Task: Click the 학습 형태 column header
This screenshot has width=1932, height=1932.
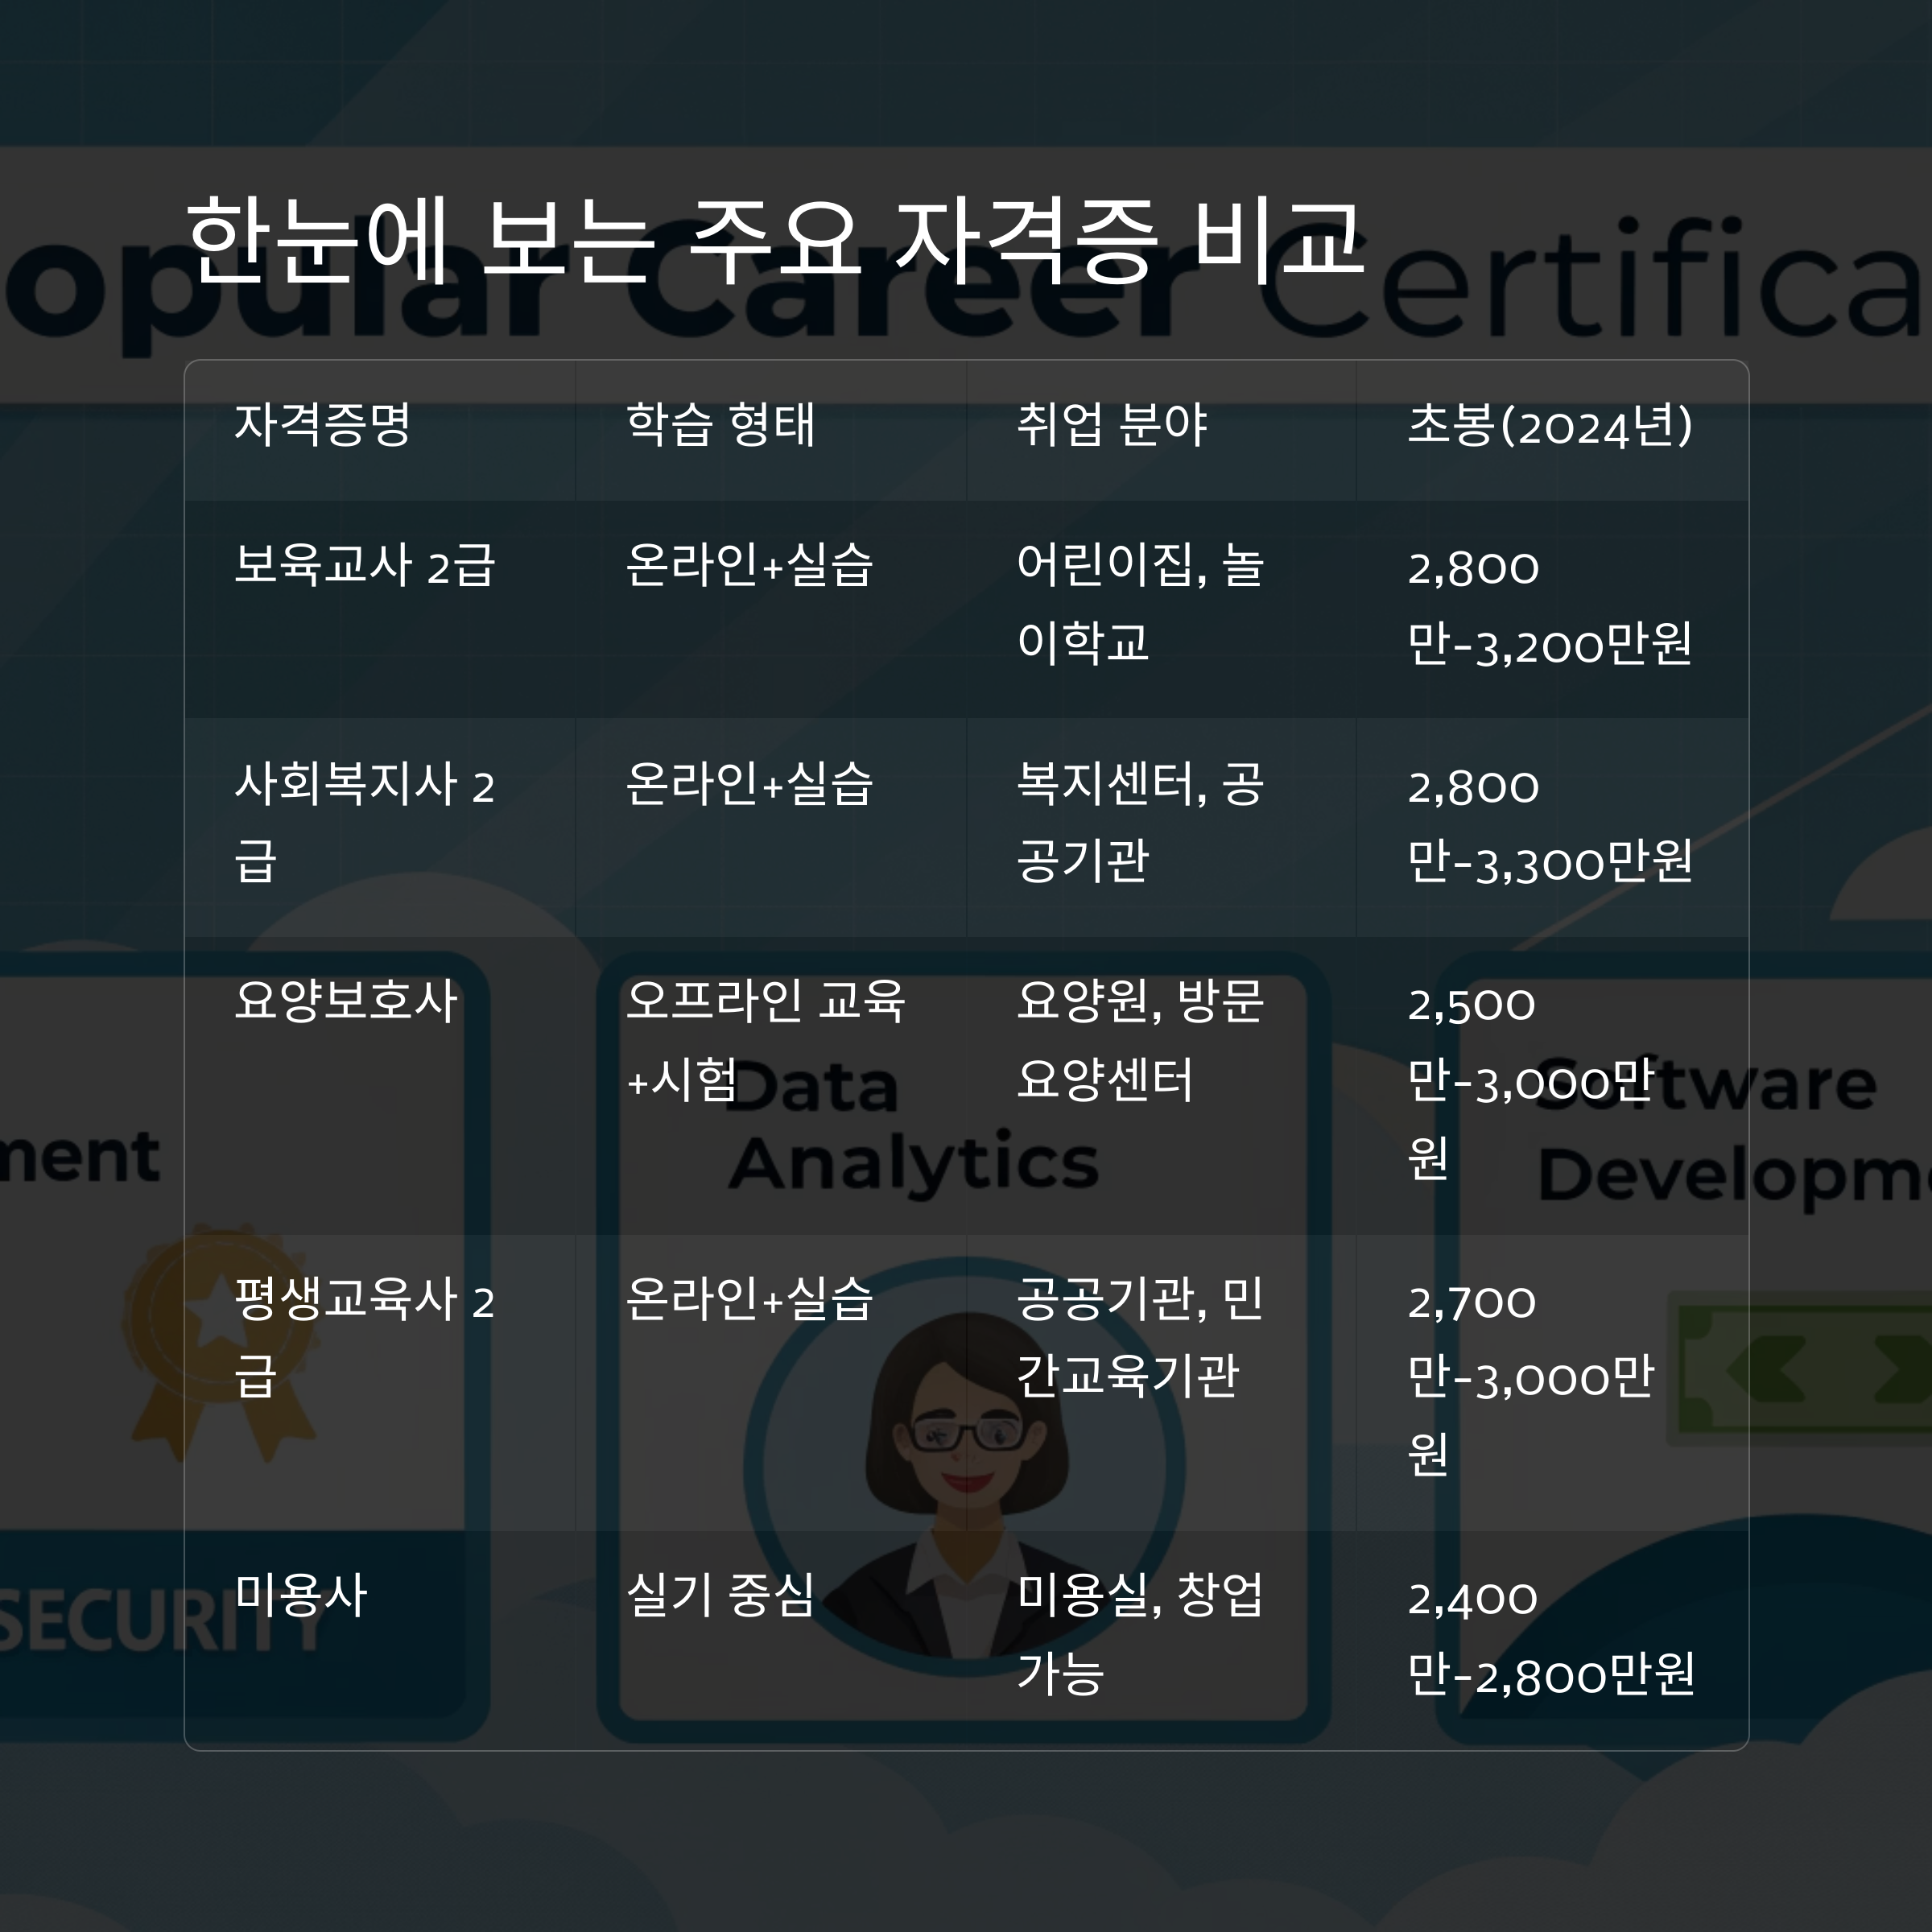Action: point(720,424)
